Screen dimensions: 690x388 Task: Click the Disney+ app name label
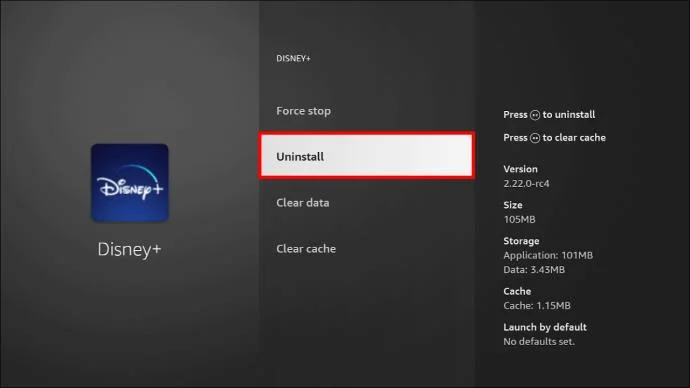point(129,249)
